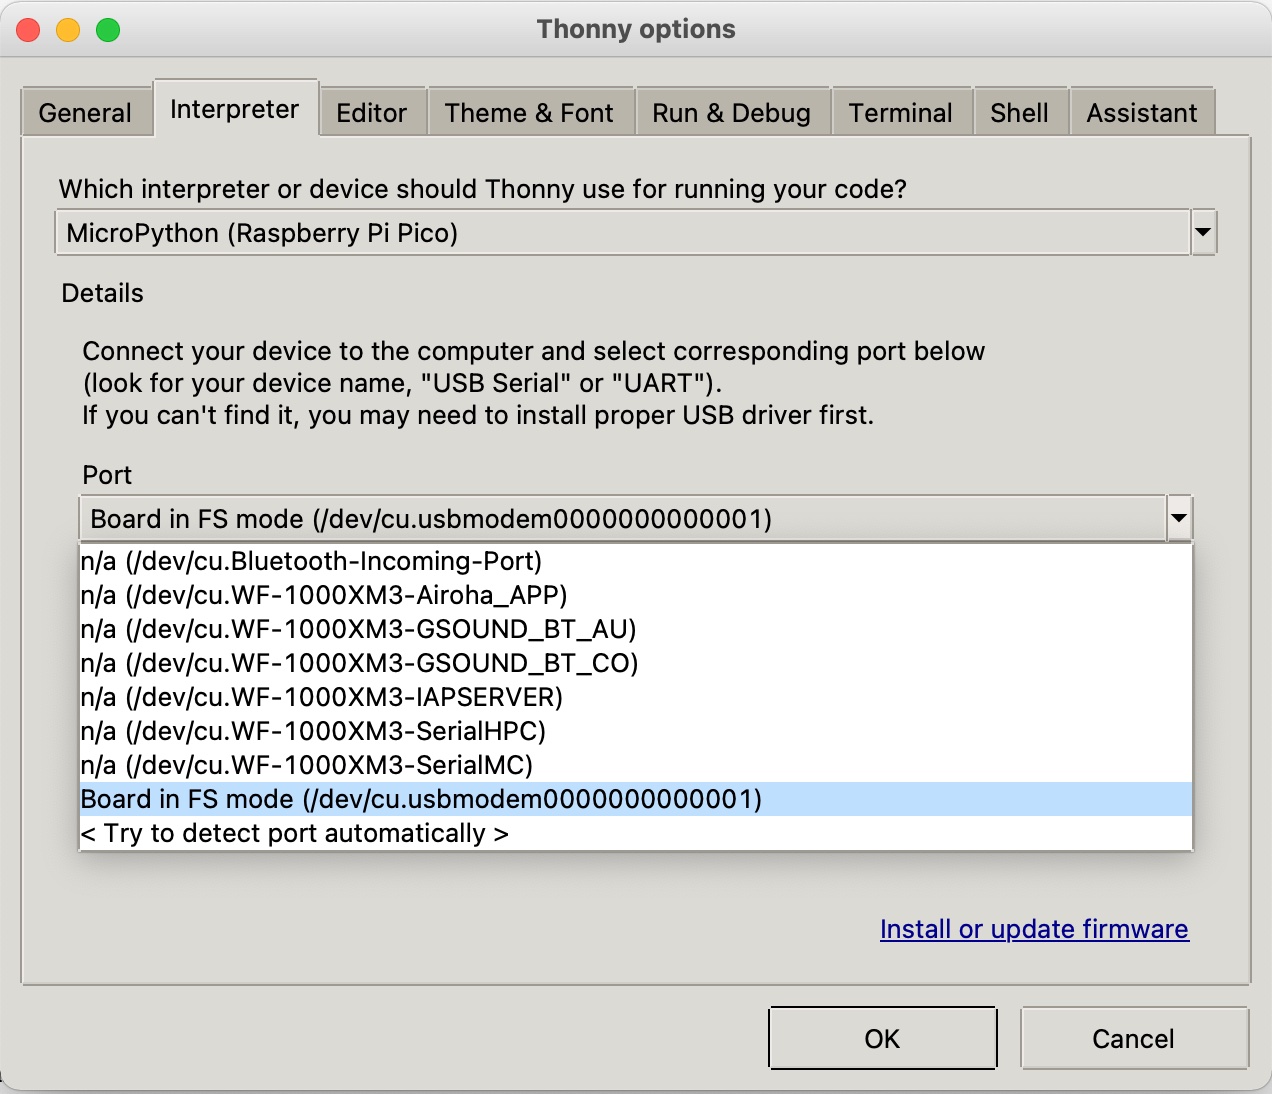1272x1094 pixels.
Task: Open the Run & Debug tab
Action: click(x=731, y=112)
